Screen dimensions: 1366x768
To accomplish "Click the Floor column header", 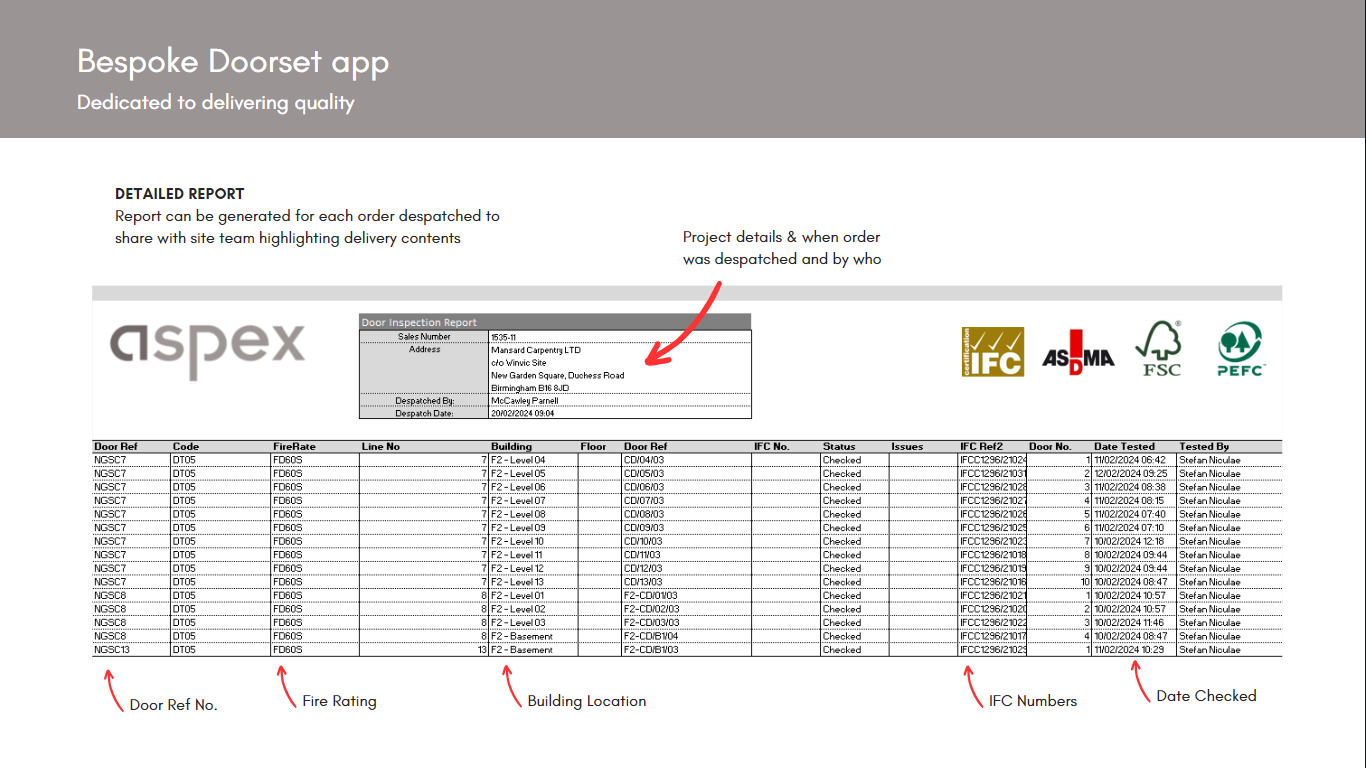I will click(x=593, y=447).
